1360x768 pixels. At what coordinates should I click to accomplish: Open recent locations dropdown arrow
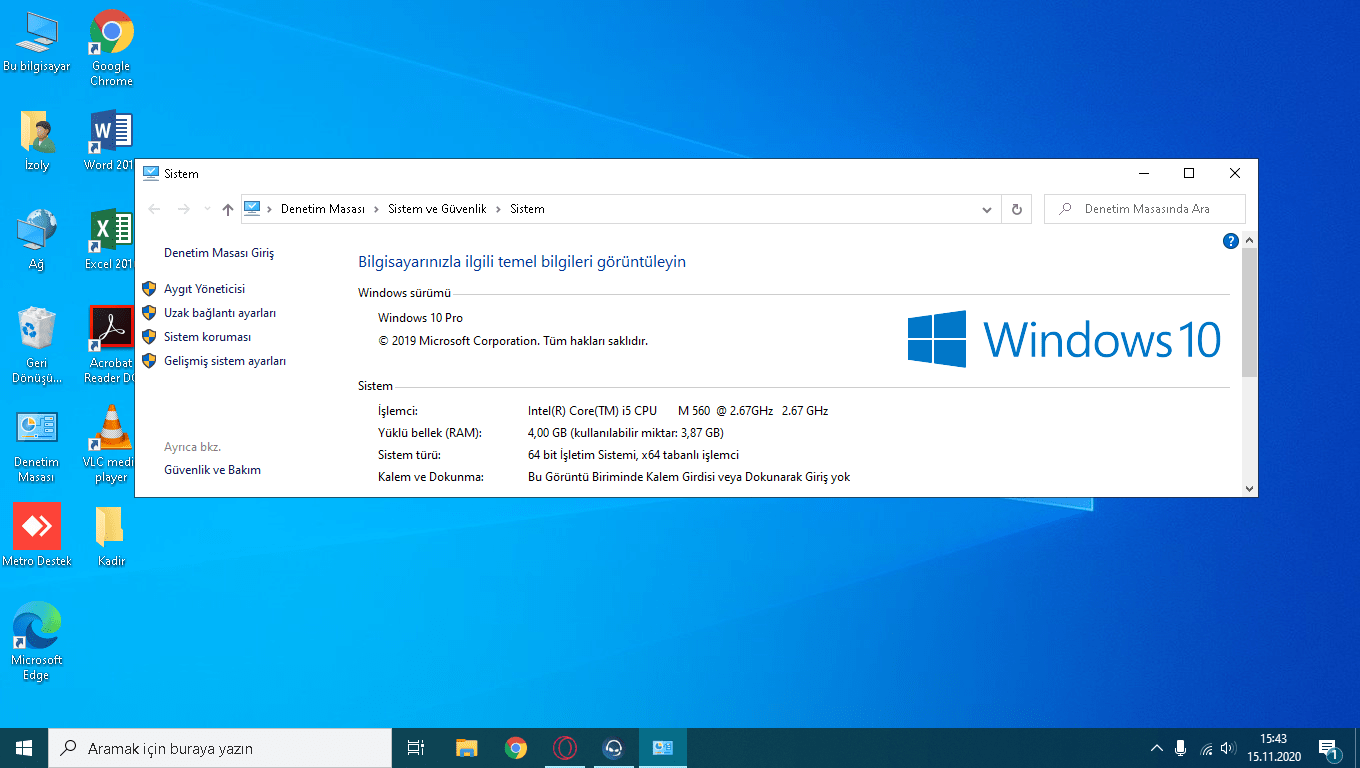tap(207, 209)
